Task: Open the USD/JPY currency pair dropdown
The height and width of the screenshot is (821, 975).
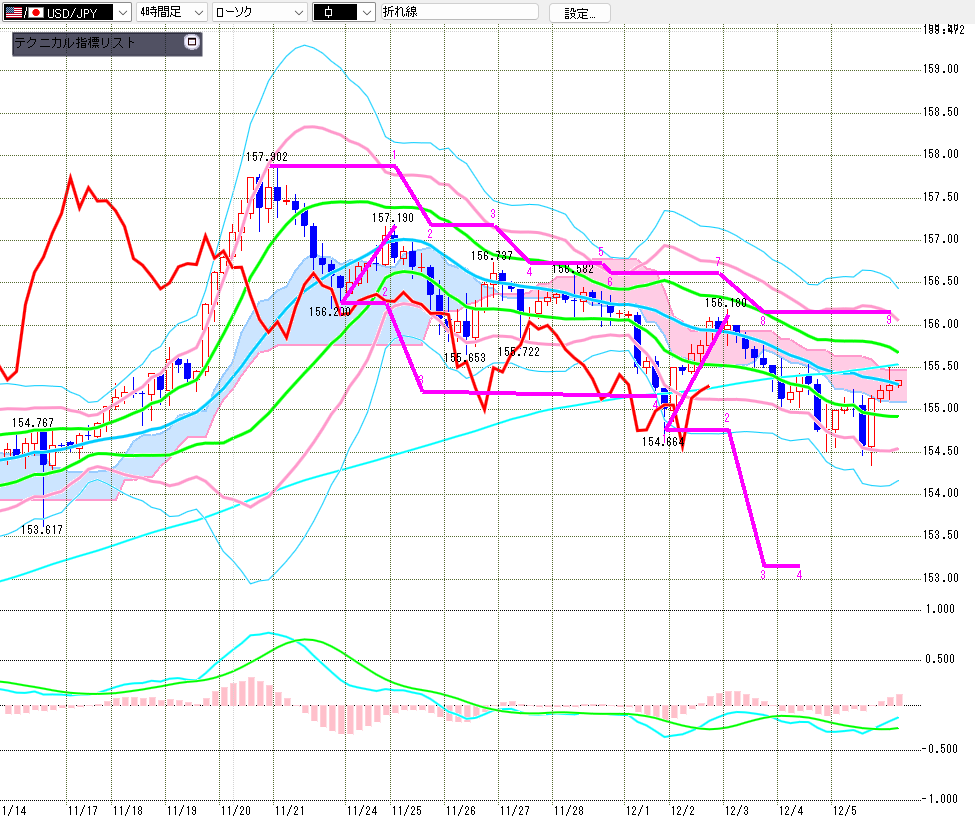Action: click(x=122, y=13)
